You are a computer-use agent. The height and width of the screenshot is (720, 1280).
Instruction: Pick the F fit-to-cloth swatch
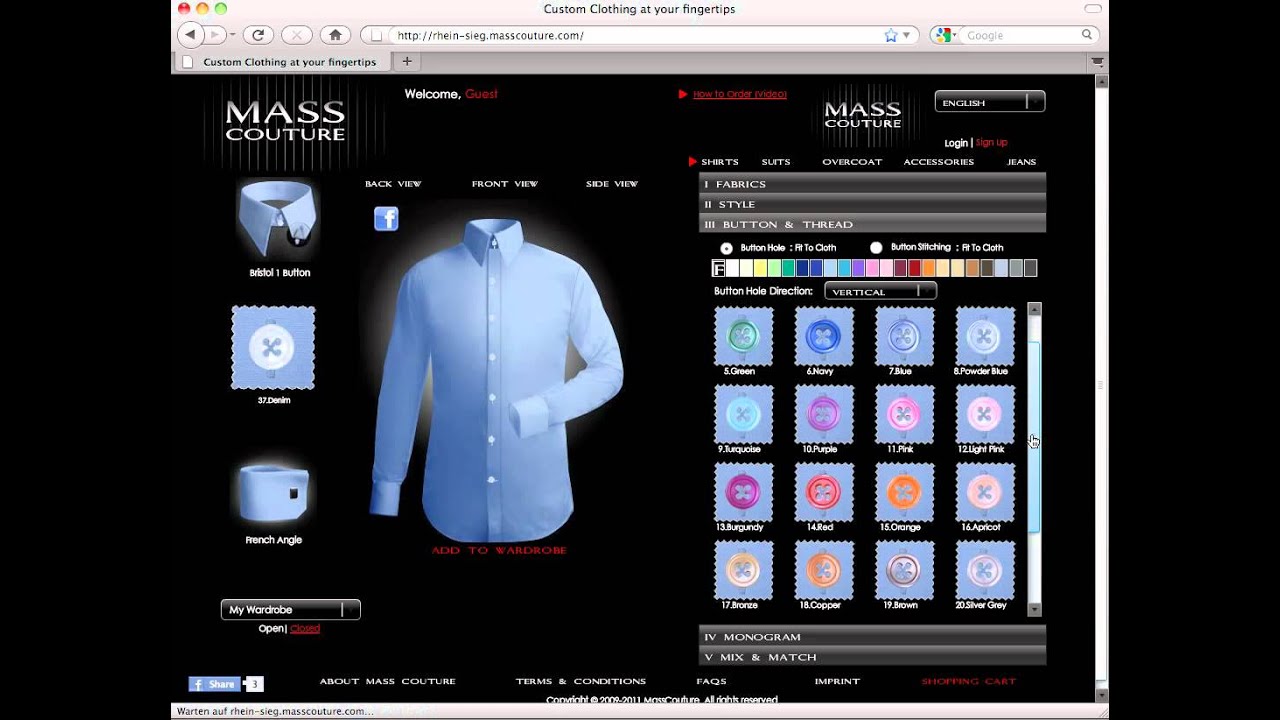[718, 268]
